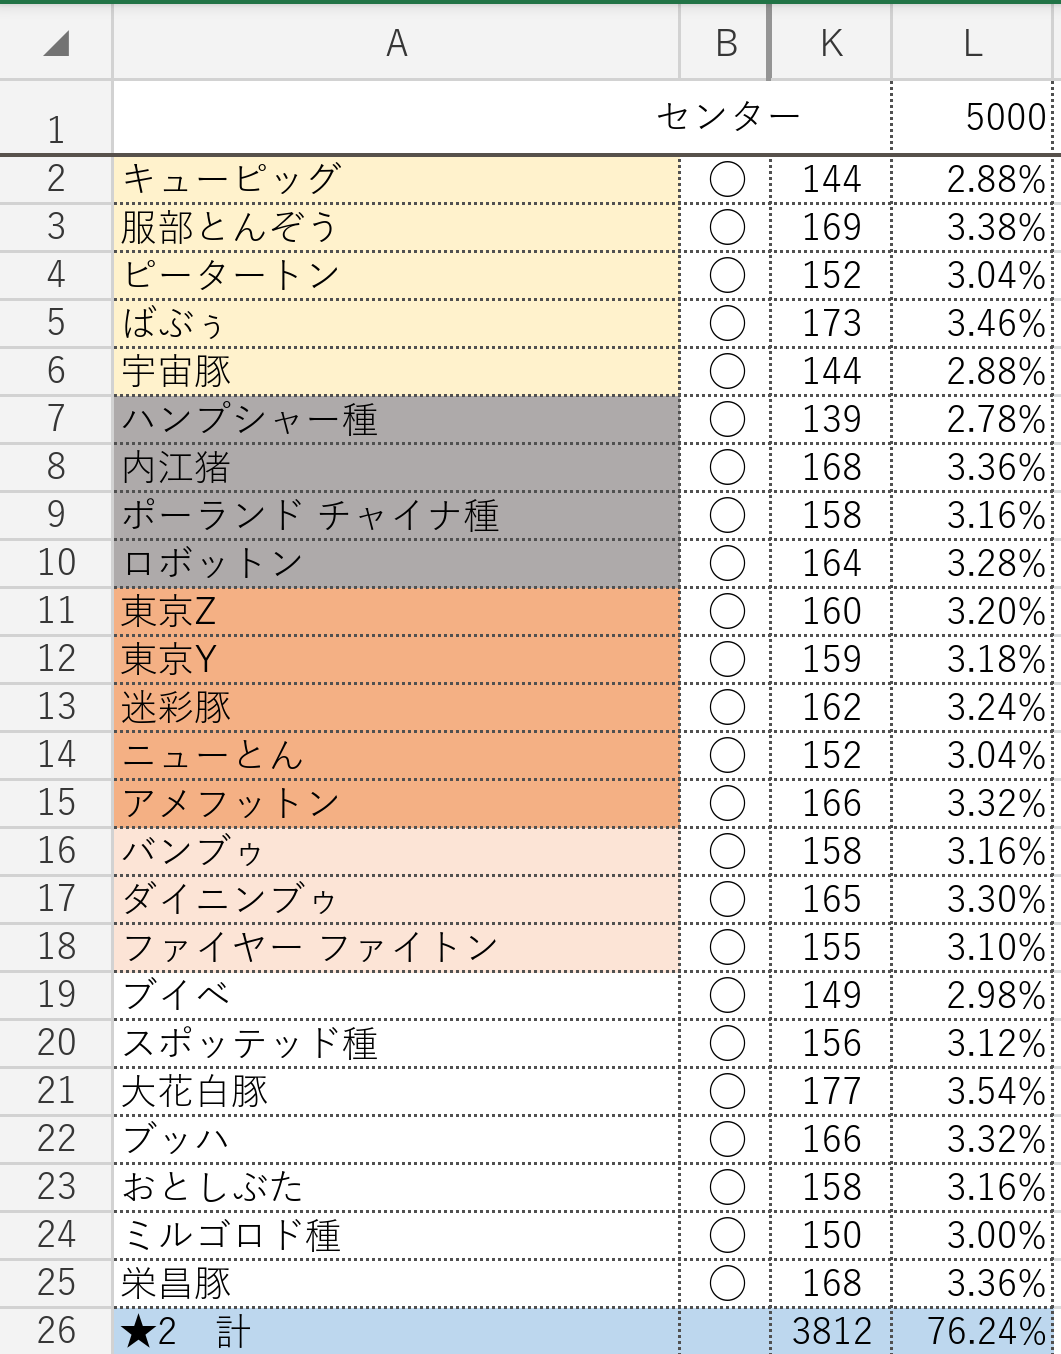Click the Select All corner triangle
The image size is (1061, 1354).
[56, 43]
